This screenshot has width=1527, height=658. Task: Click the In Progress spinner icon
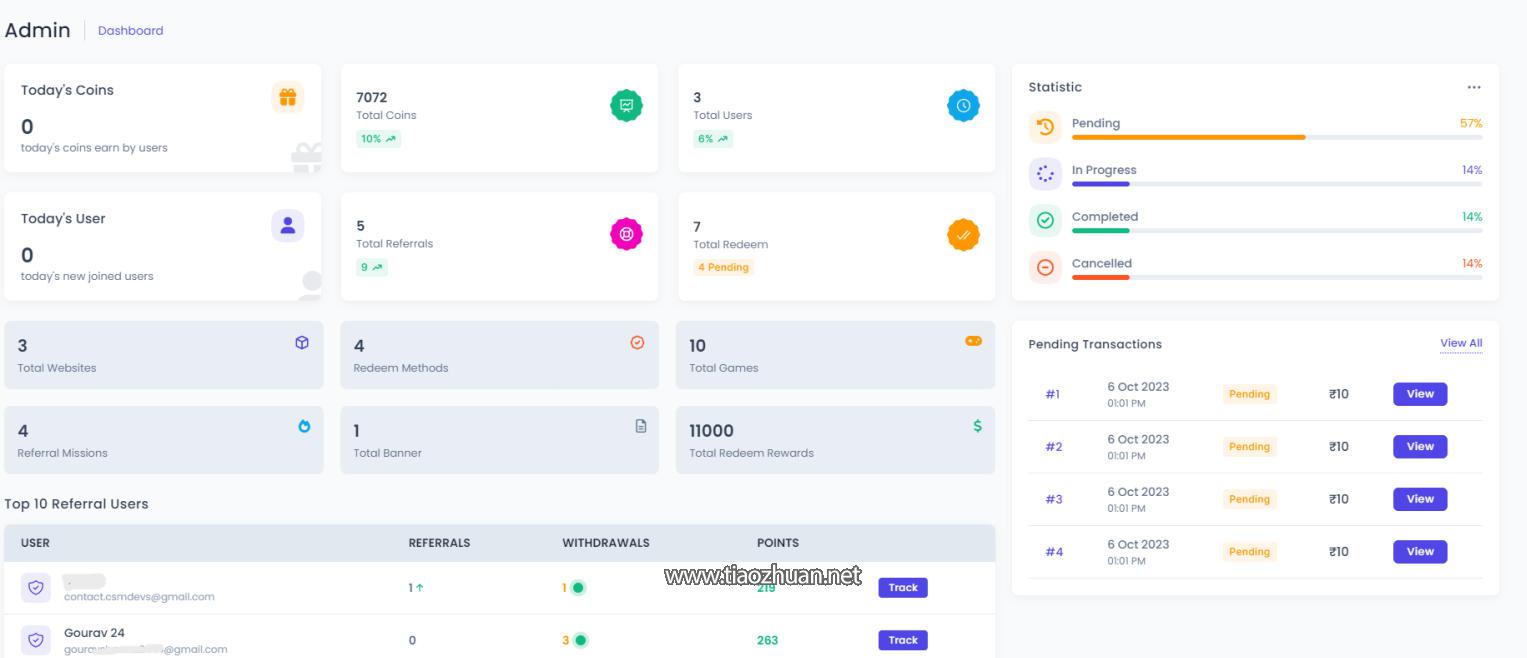click(1045, 174)
